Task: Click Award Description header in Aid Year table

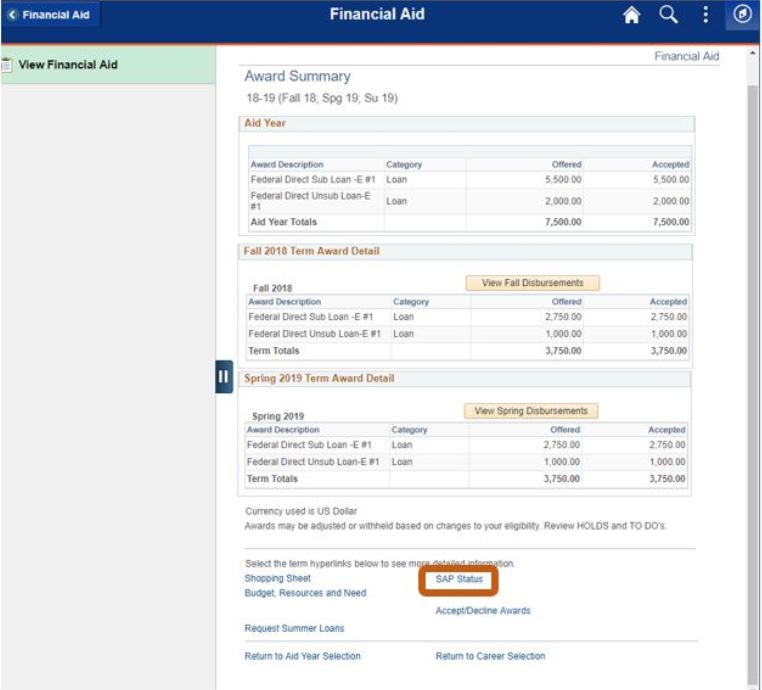Action: (x=287, y=165)
